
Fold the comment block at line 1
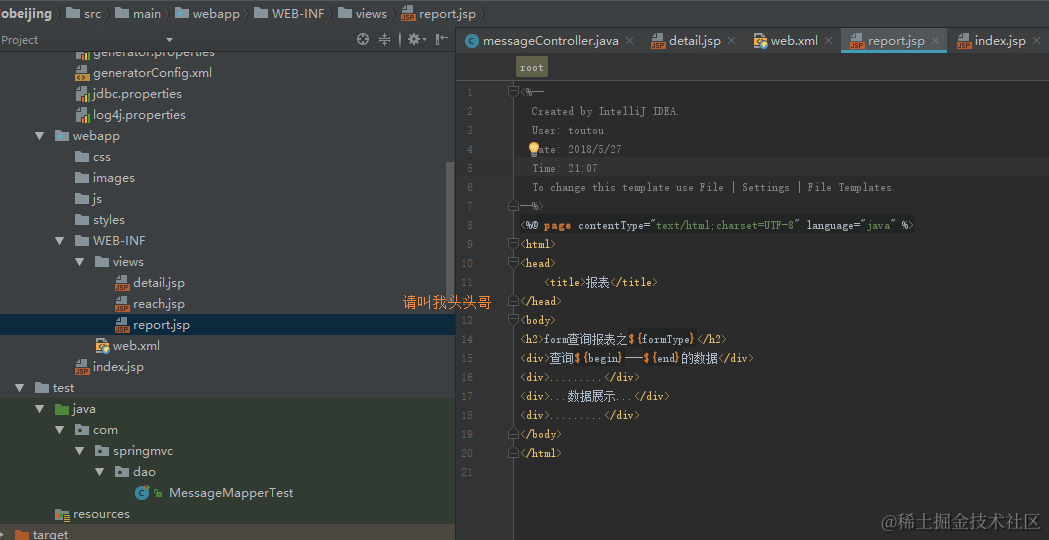[513, 92]
